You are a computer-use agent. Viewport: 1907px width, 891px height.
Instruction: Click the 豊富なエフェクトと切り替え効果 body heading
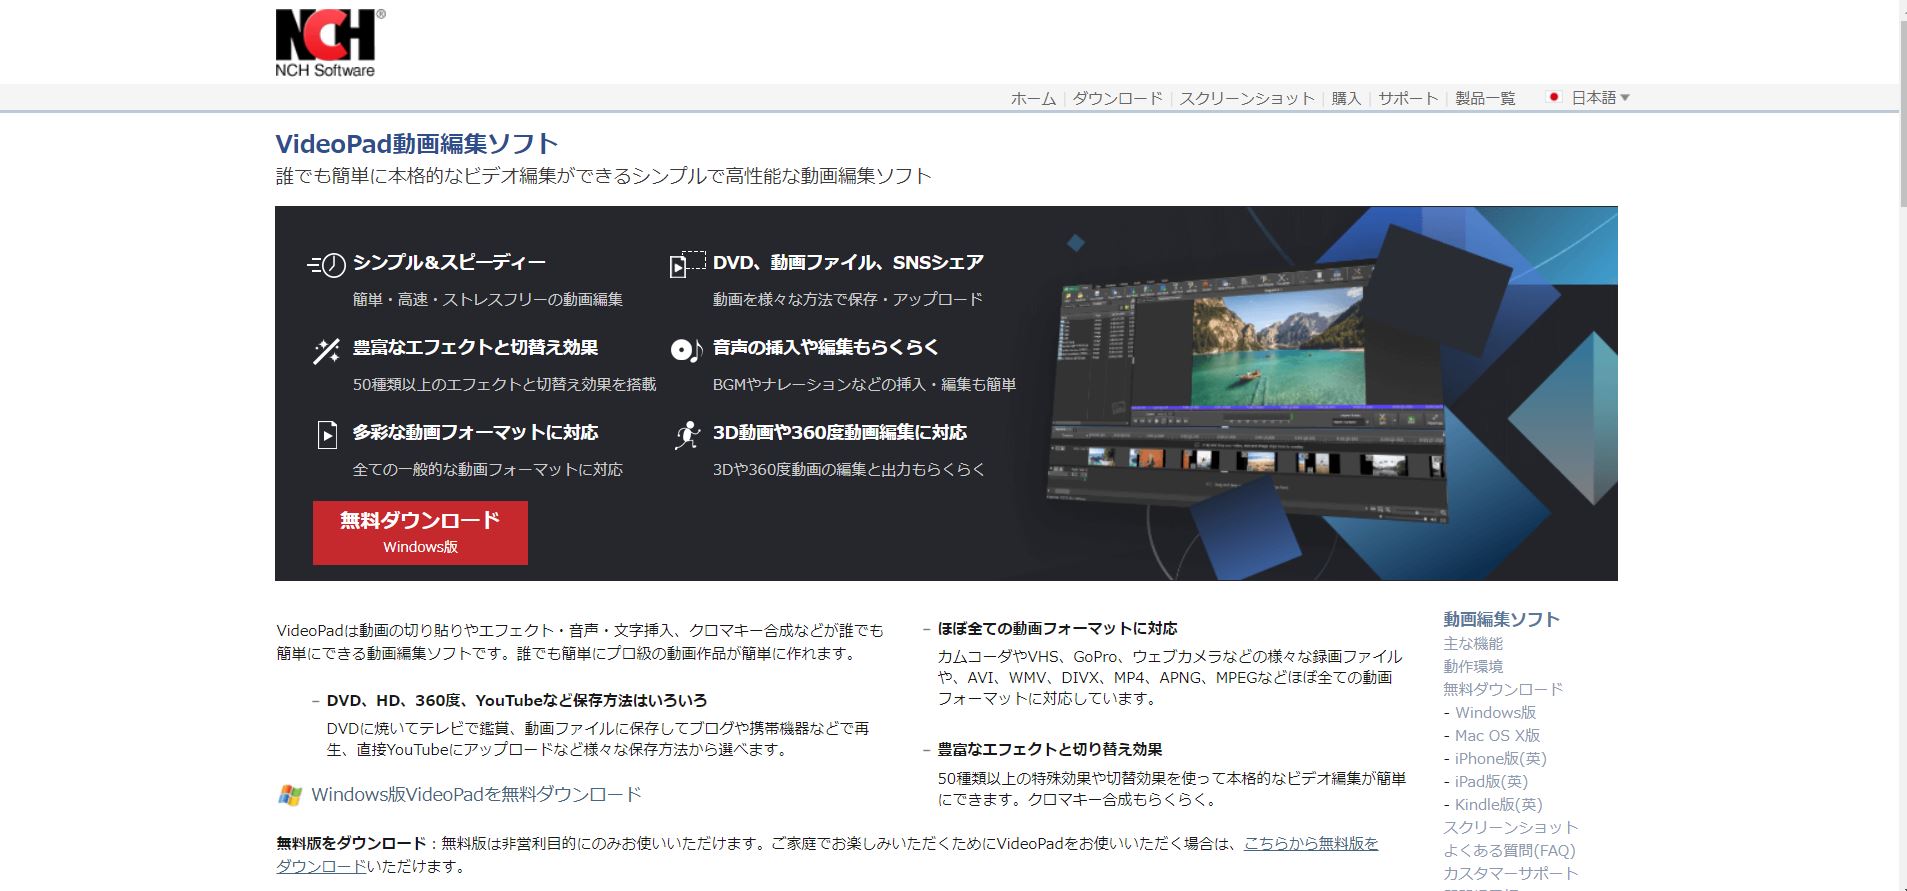click(1049, 749)
